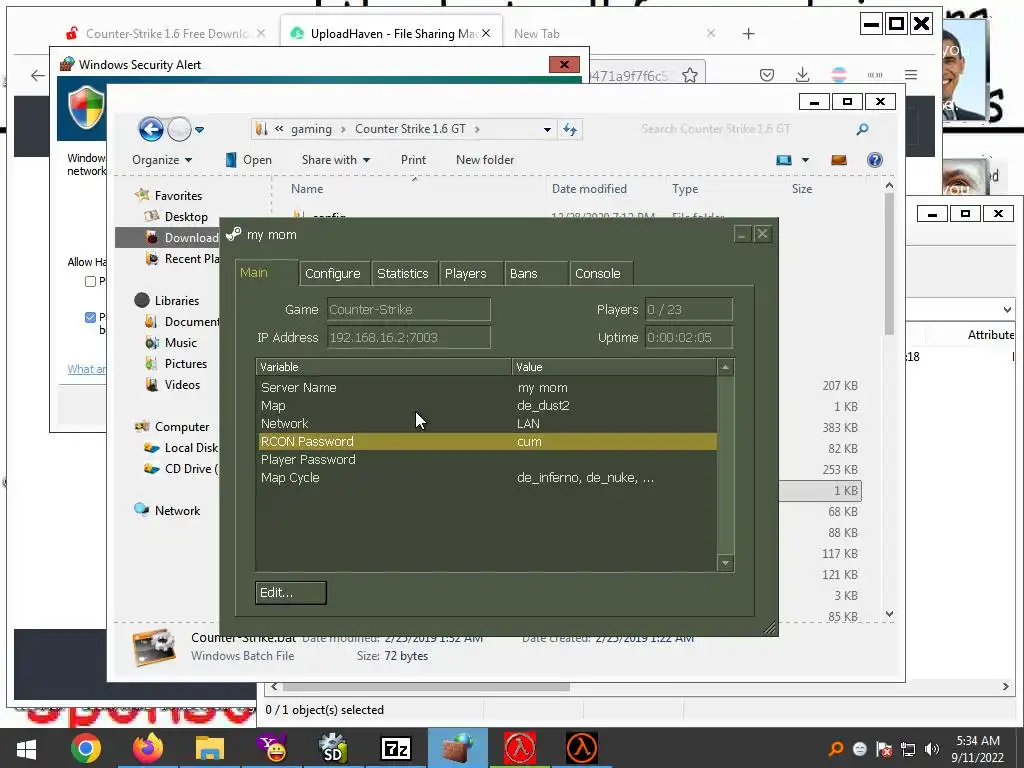The height and width of the screenshot is (768, 1024).
Task: Open the Windows Start menu
Action: (x=26, y=748)
